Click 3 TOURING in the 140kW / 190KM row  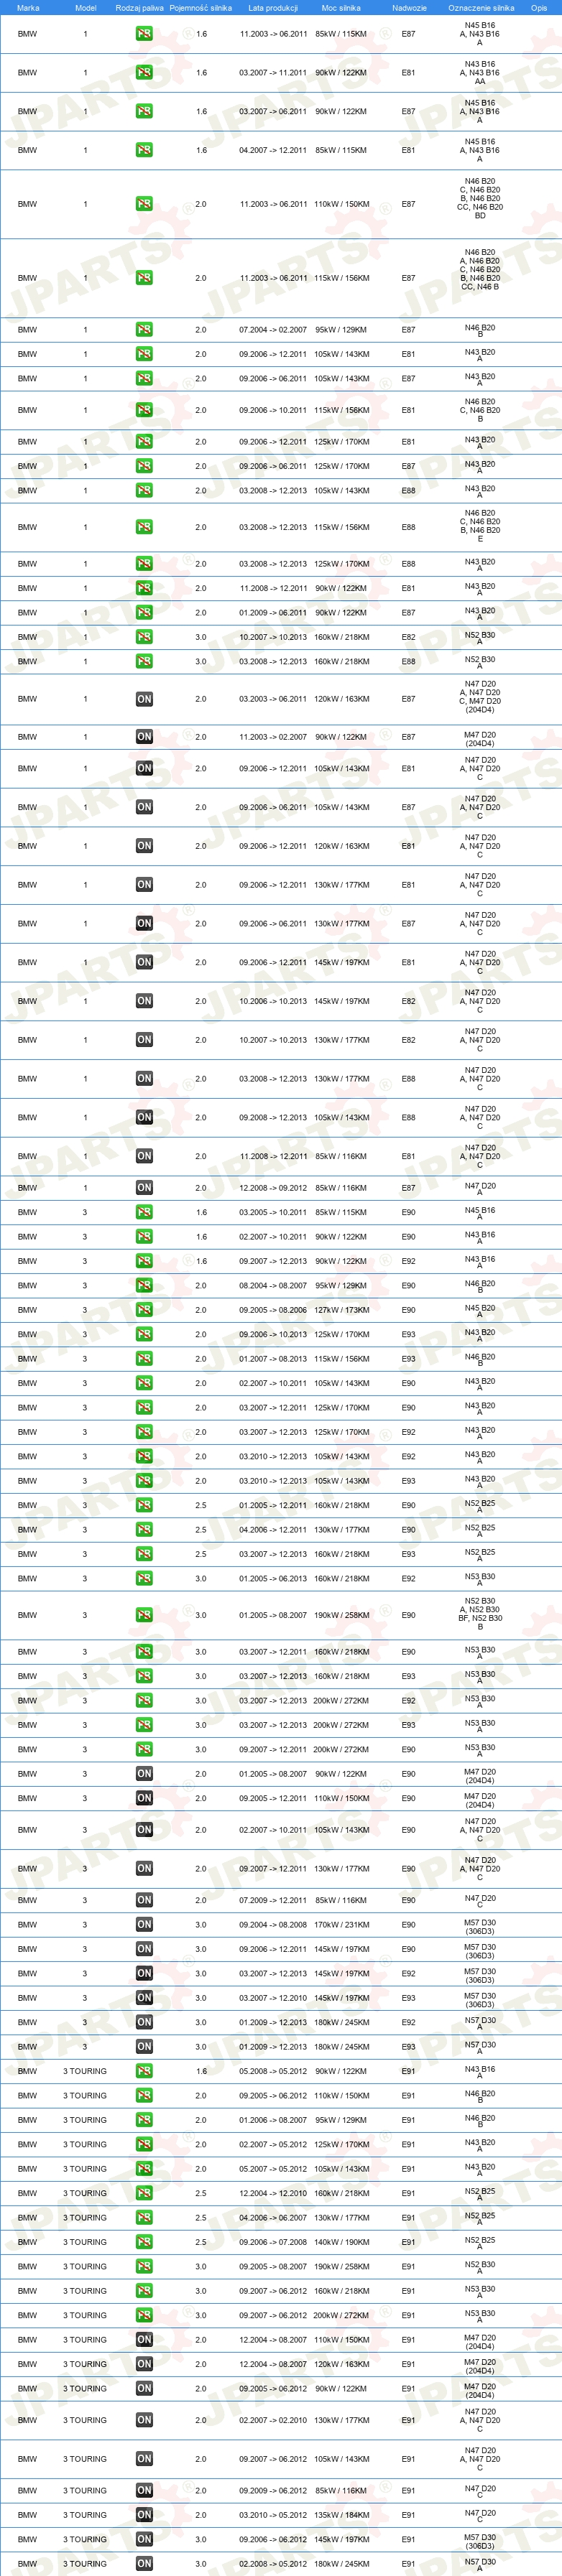(x=85, y=2242)
